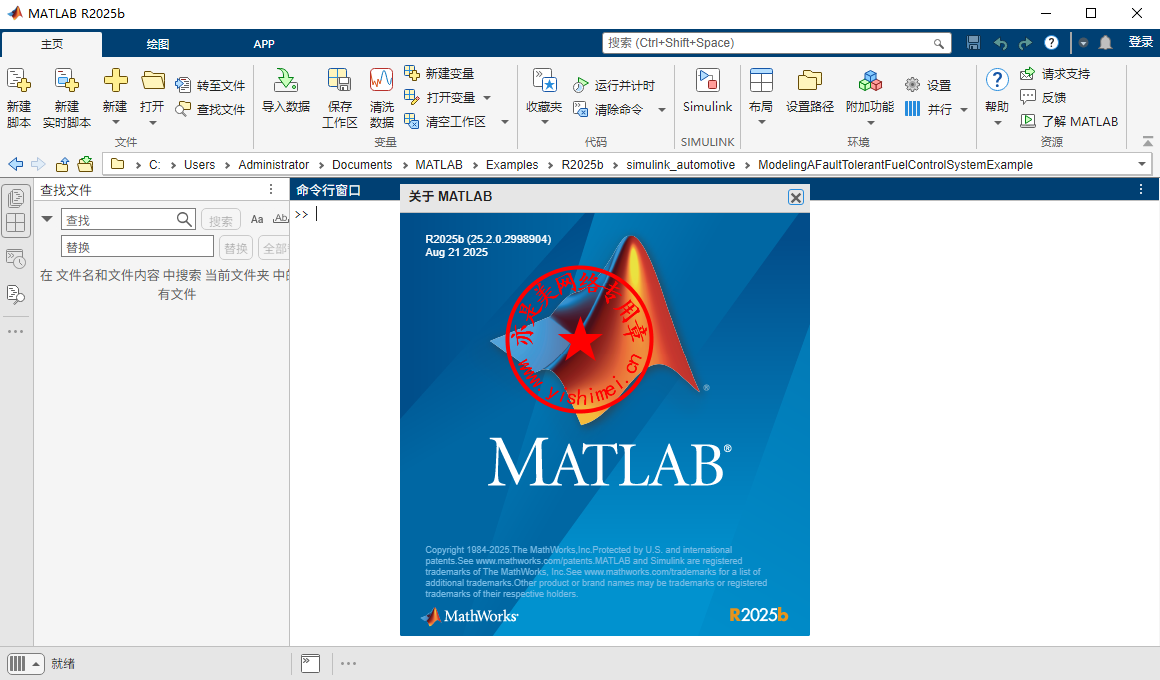
Task: Click the 登录 (Sign In) button
Action: tap(1140, 43)
